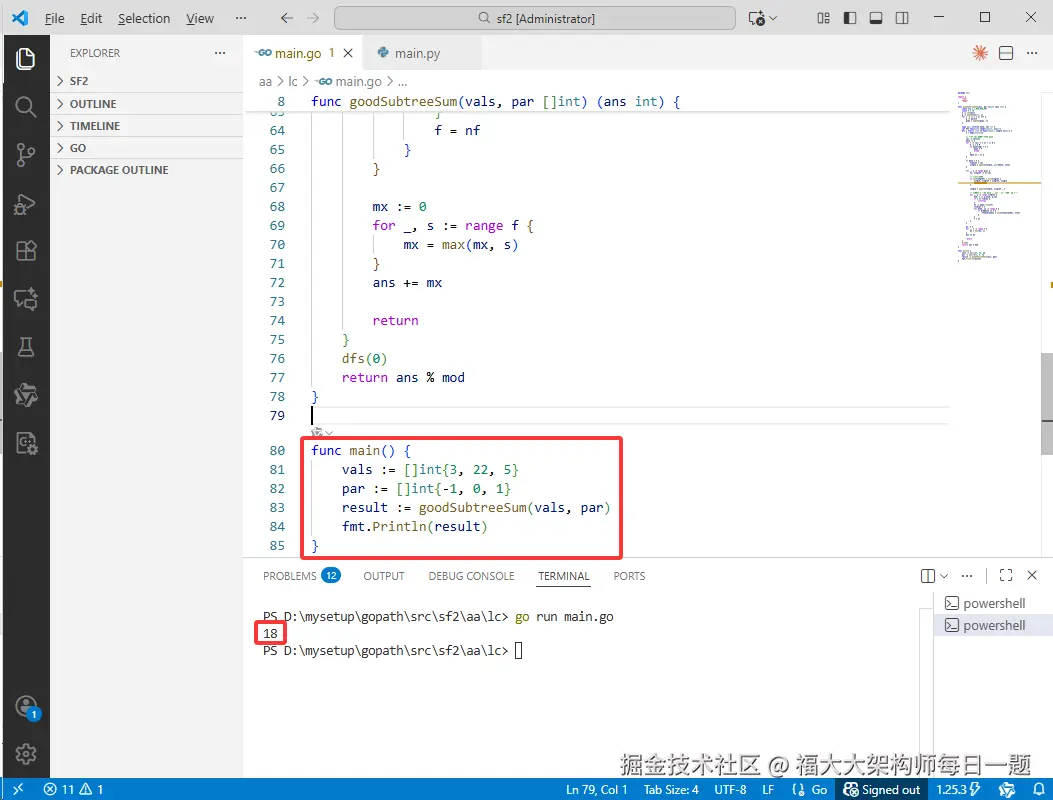Viewport: 1053px width, 800px height.
Task: Switch to the OUTPUT panel tab
Action: pos(383,576)
